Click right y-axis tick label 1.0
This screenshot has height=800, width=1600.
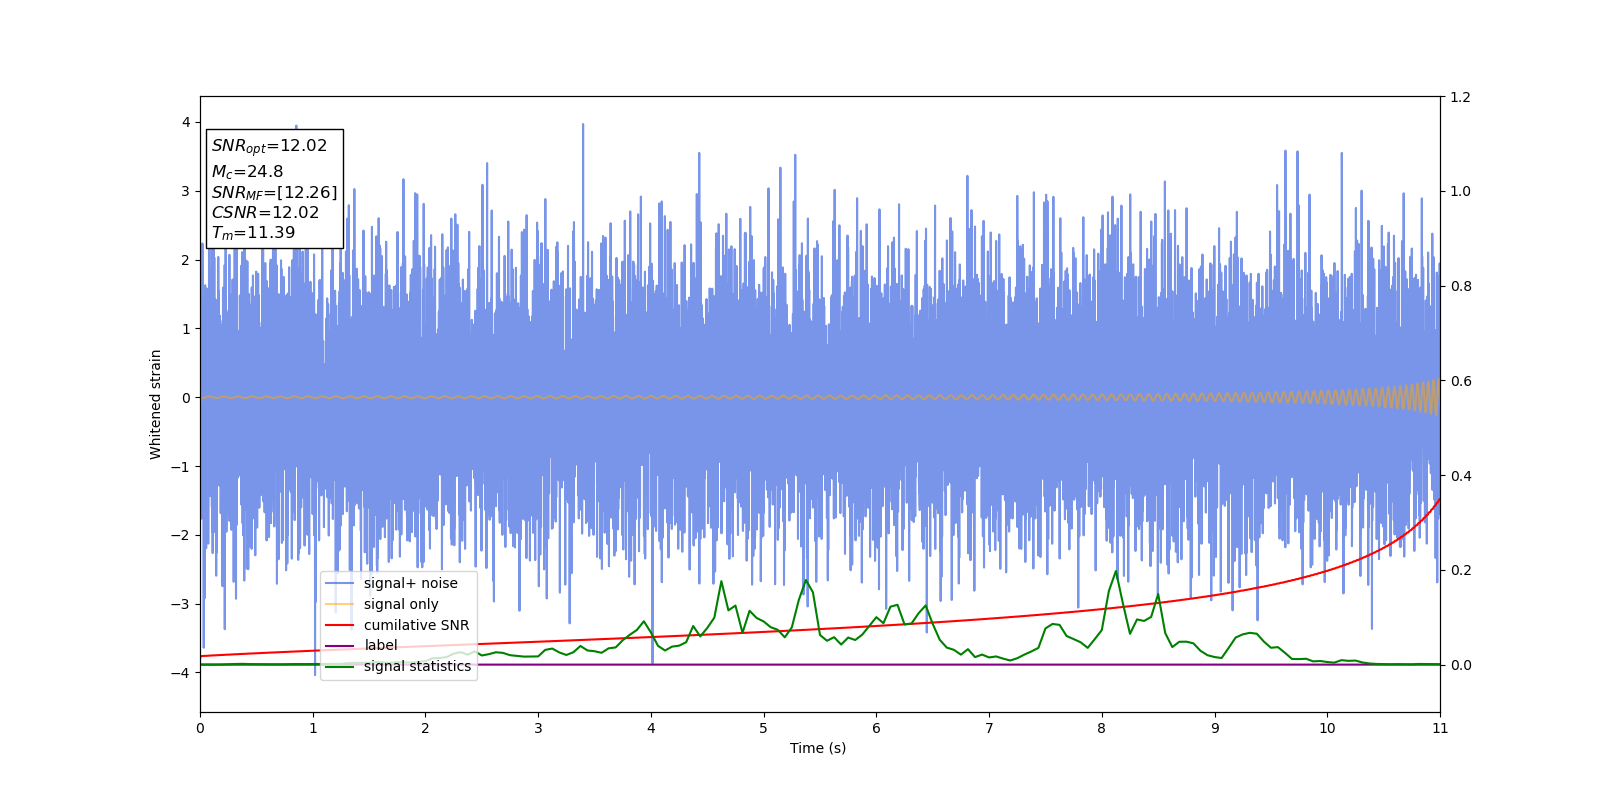[x=1460, y=191]
